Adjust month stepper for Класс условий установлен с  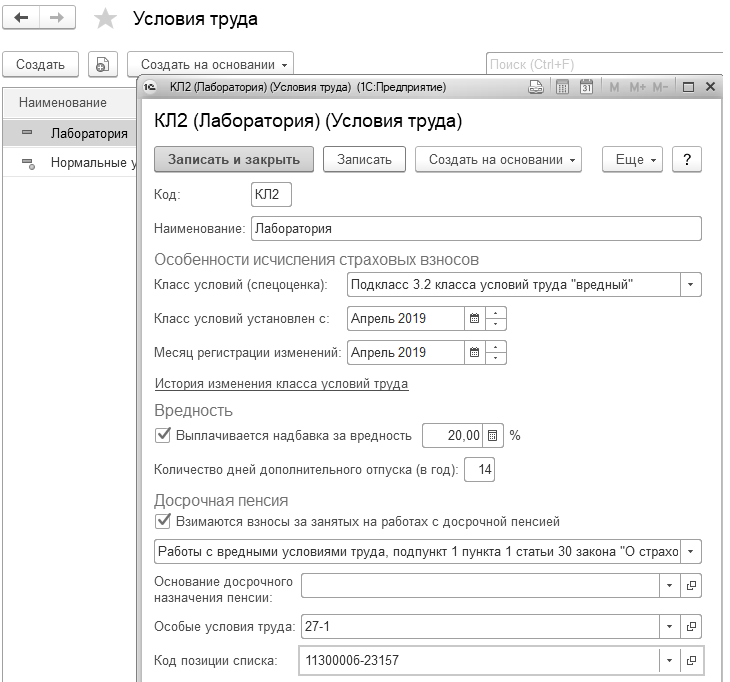pyautogui.click(x=496, y=318)
